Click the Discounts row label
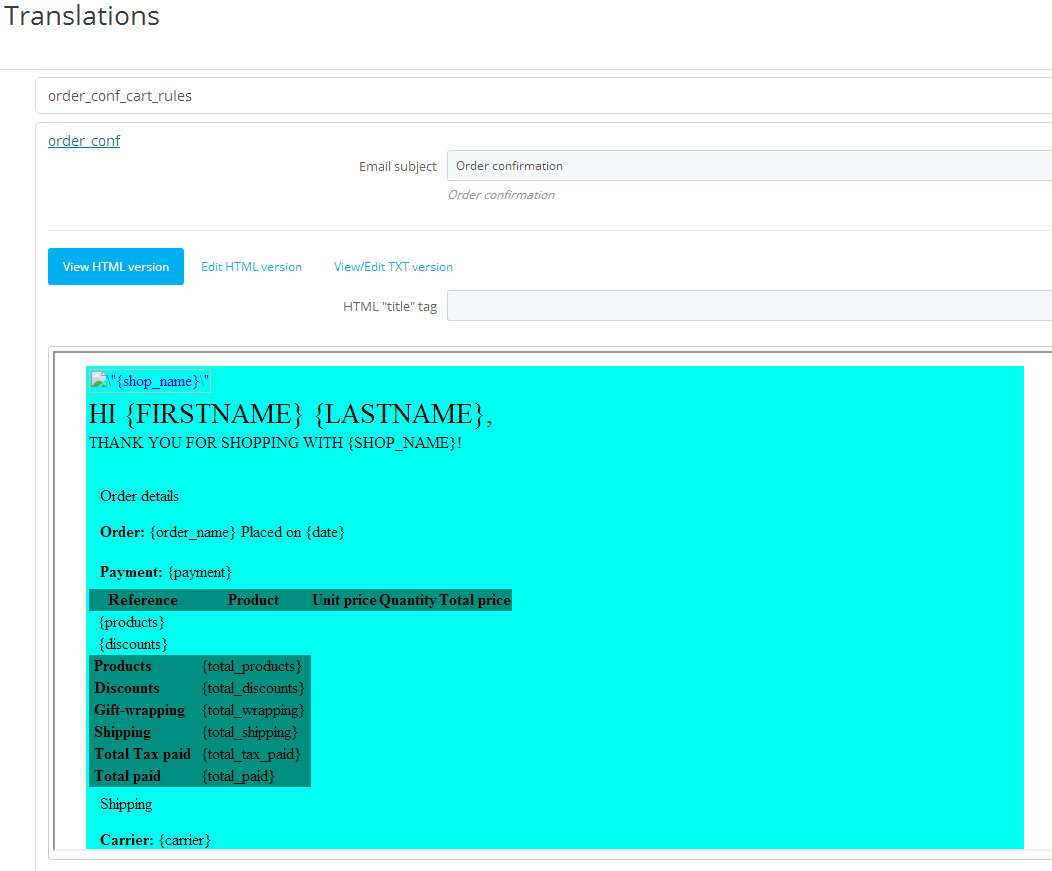The height and width of the screenshot is (871, 1052). tap(127, 688)
